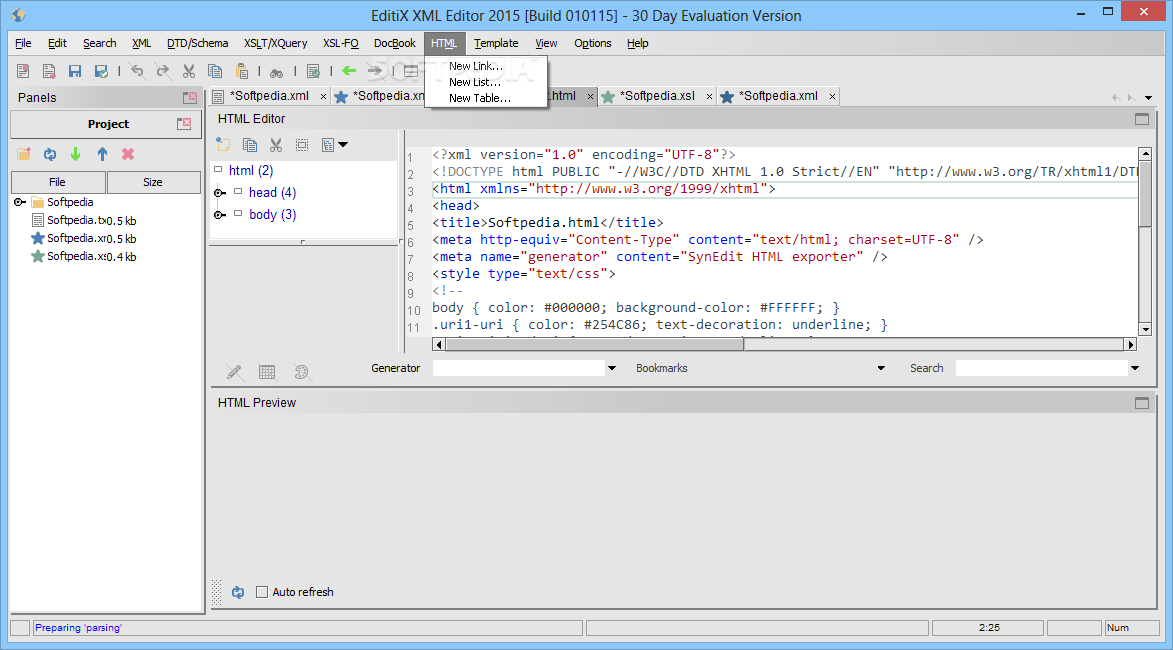The width and height of the screenshot is (1173, 650).
Task: Click the green down arrow in Project panel
Action: point(76,154)
